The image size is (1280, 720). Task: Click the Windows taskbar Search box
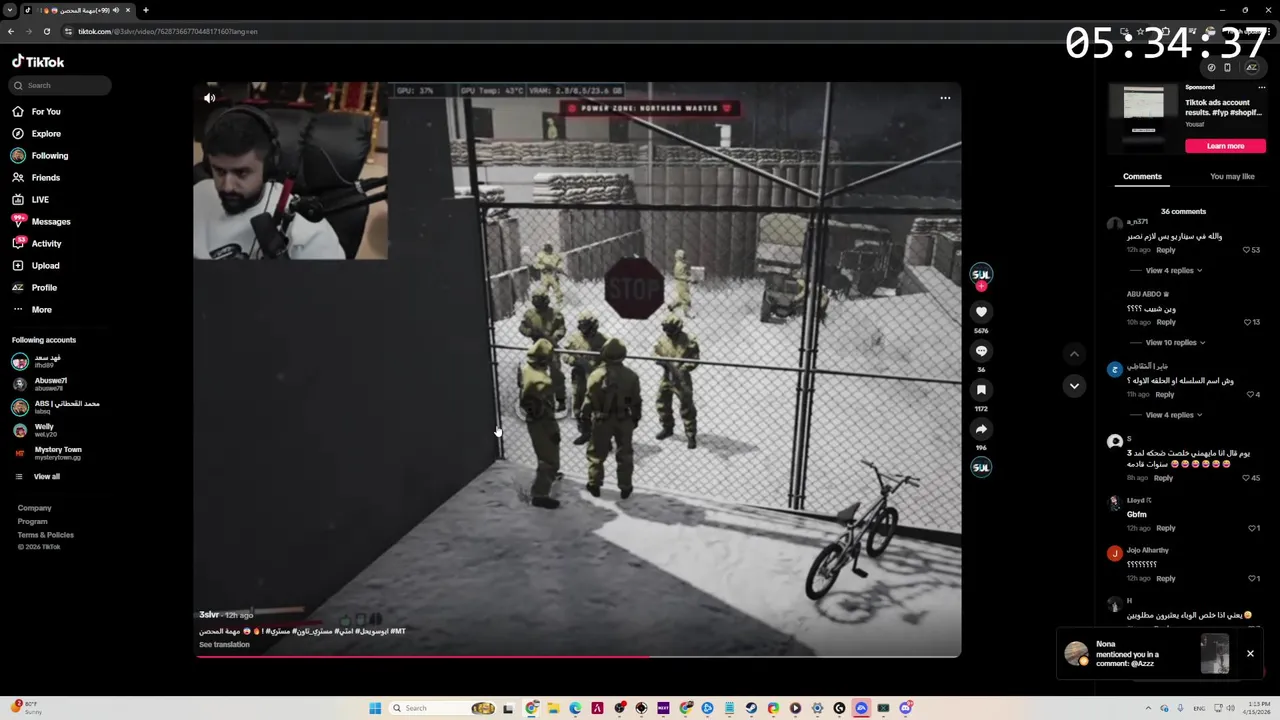[x=443, y=708]
